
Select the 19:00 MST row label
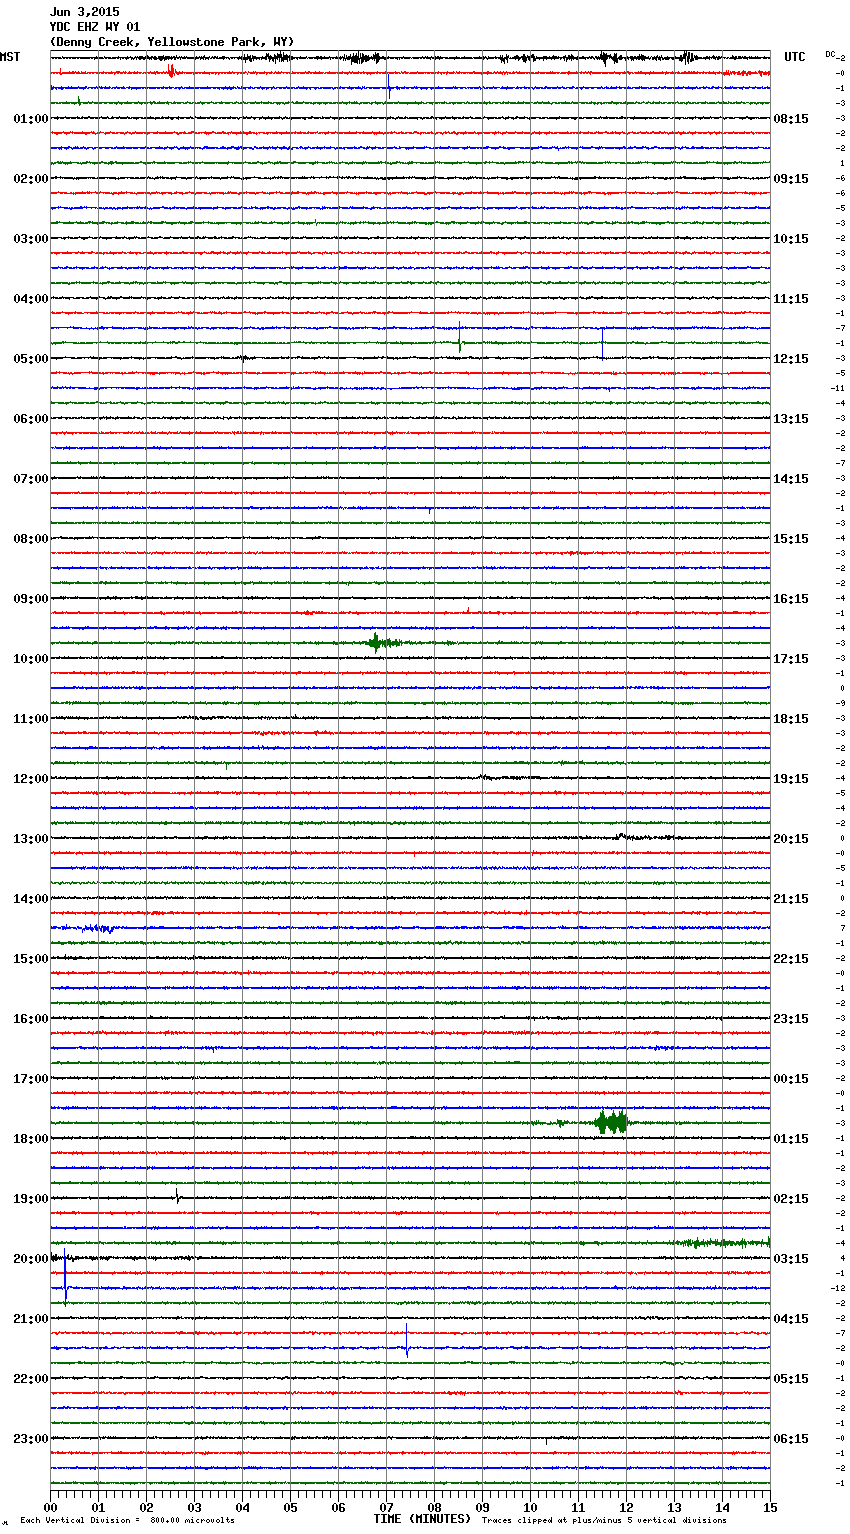tap(31, 1199)
